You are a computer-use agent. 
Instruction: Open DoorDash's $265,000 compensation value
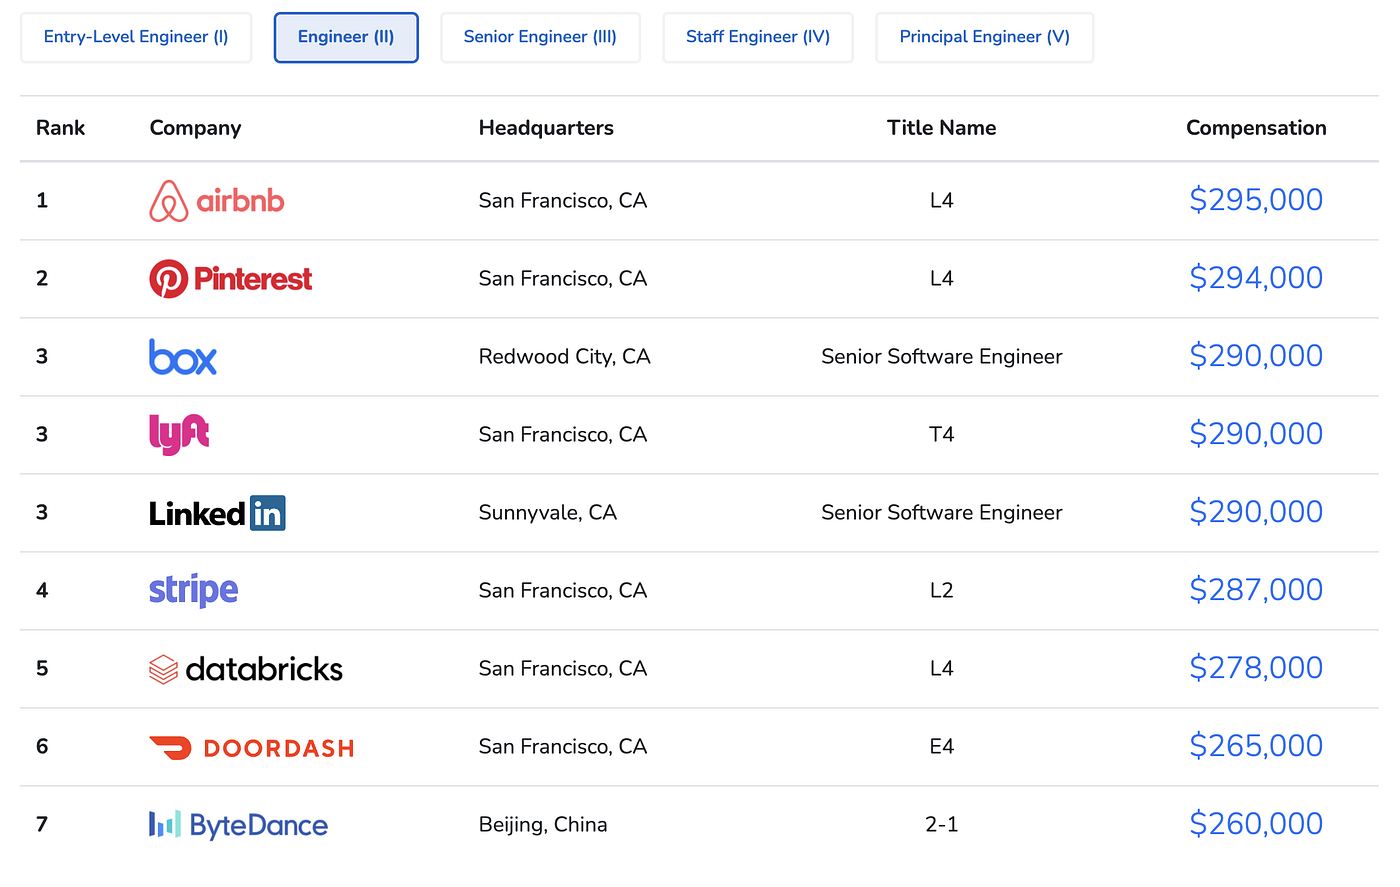1256,746
